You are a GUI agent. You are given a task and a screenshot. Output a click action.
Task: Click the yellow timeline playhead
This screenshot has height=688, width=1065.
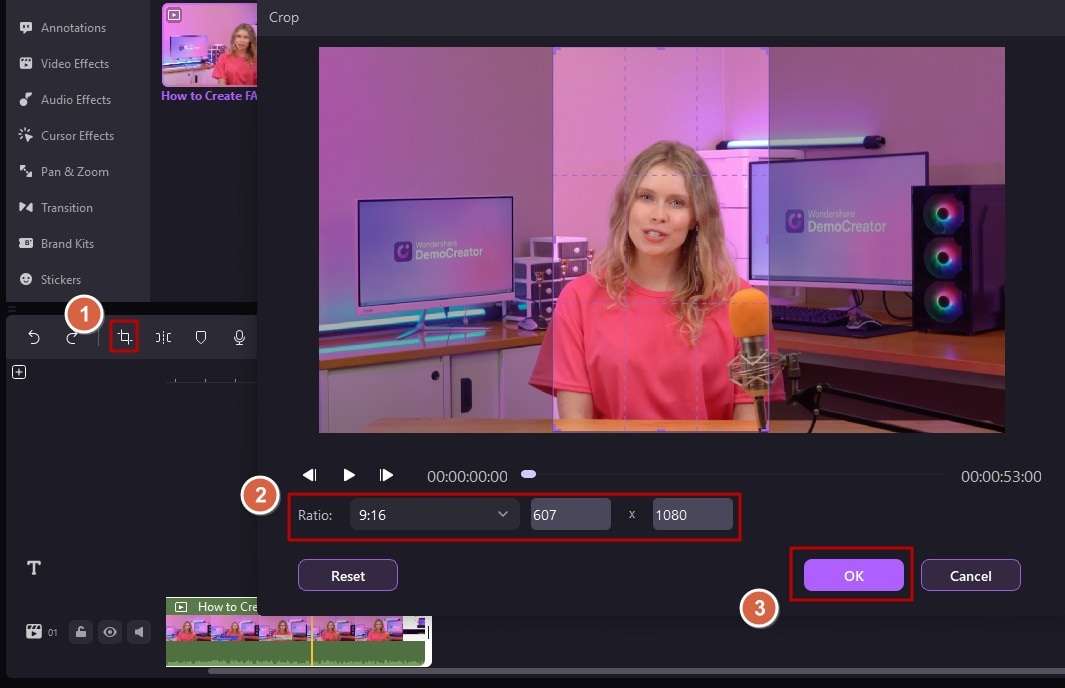pos(312,640)
